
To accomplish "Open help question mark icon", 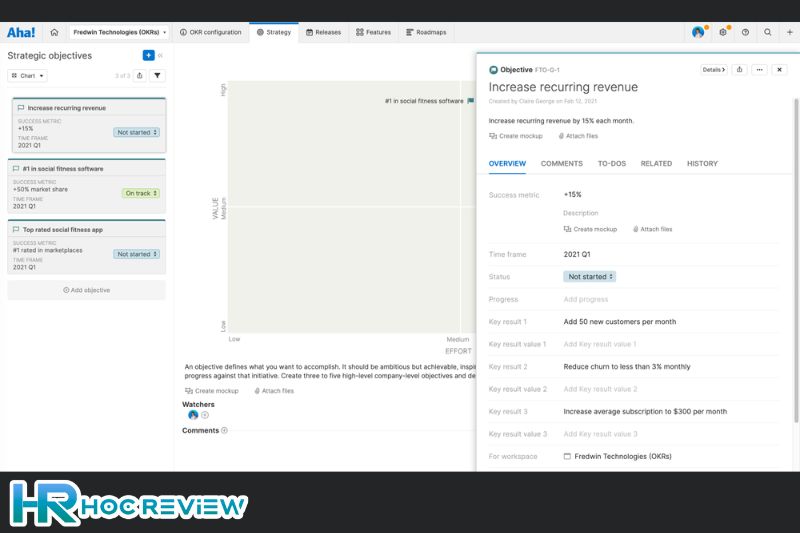I will (745, 32).
